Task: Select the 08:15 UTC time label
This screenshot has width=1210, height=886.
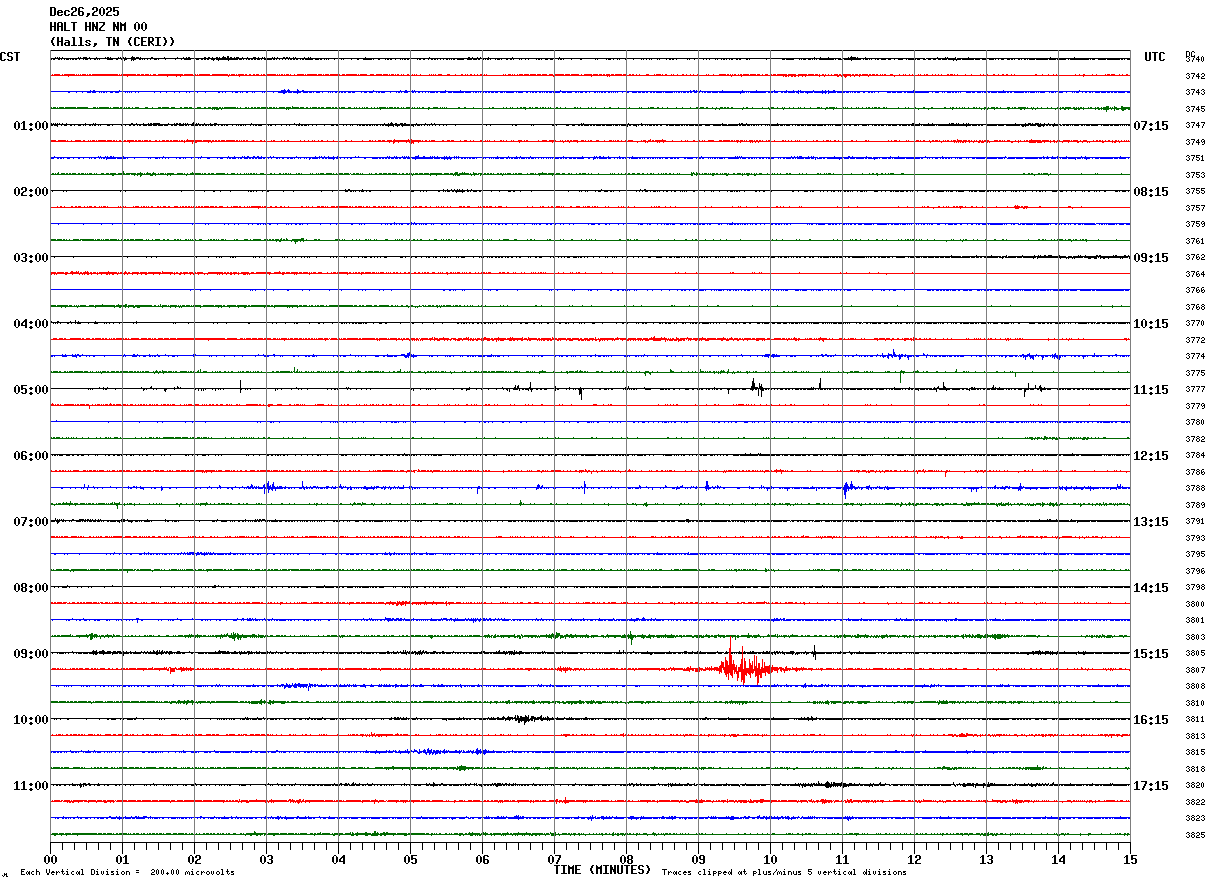Action: click(1151, 192)
